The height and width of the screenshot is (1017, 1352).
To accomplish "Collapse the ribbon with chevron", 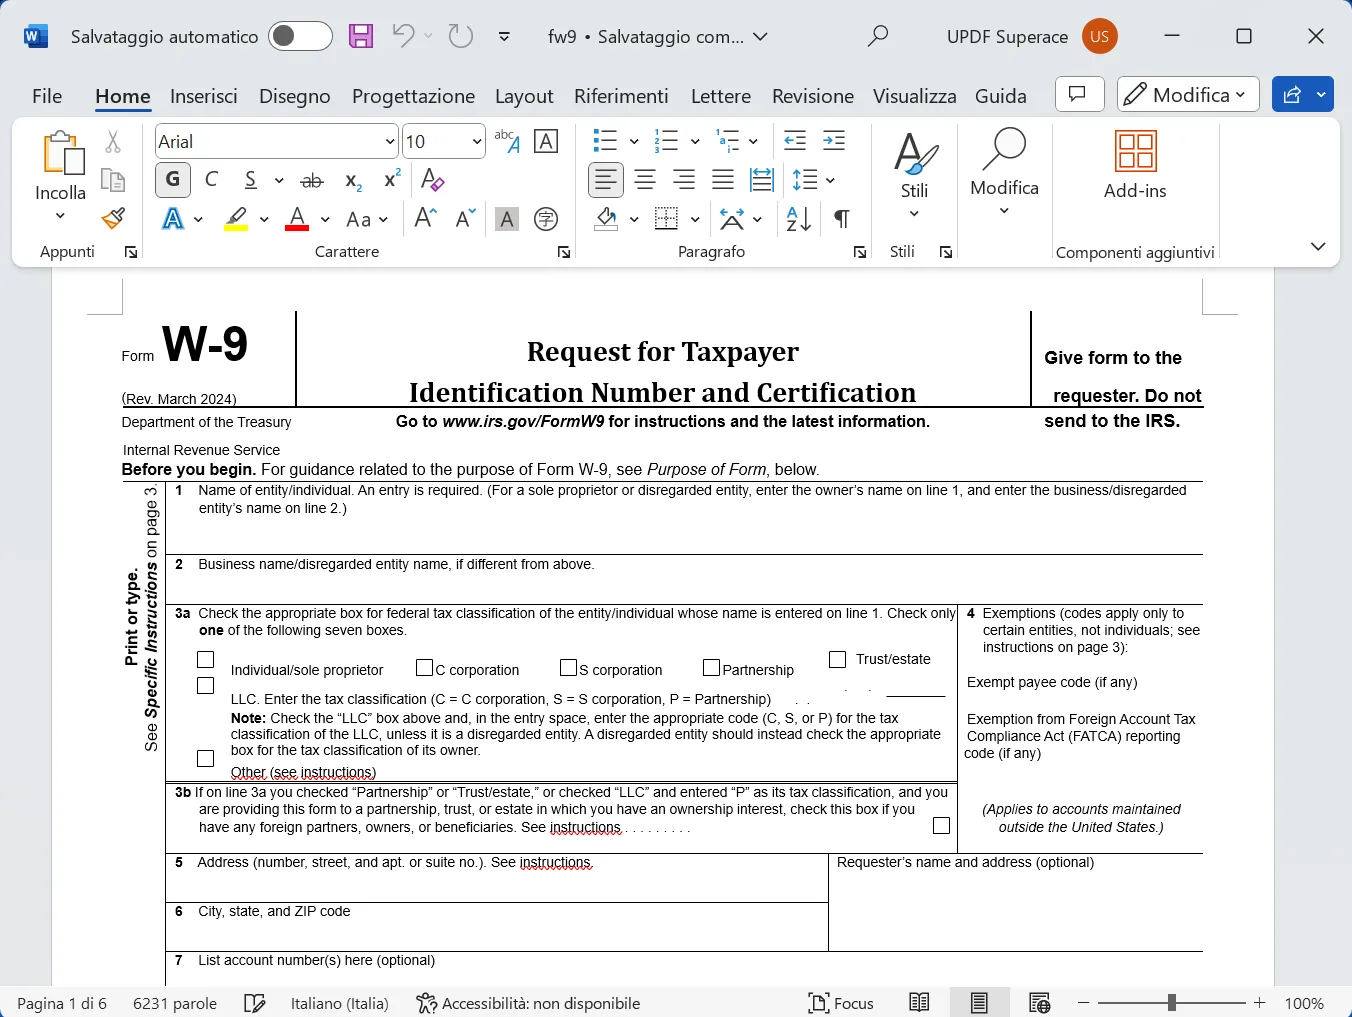I will tap(1318, 246).
